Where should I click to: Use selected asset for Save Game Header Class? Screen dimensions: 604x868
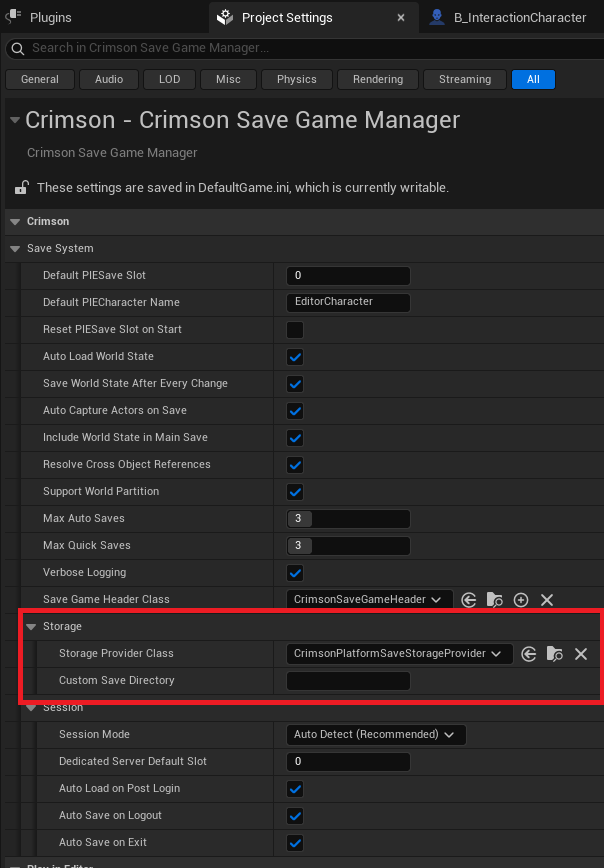click(x=468, y=600)
